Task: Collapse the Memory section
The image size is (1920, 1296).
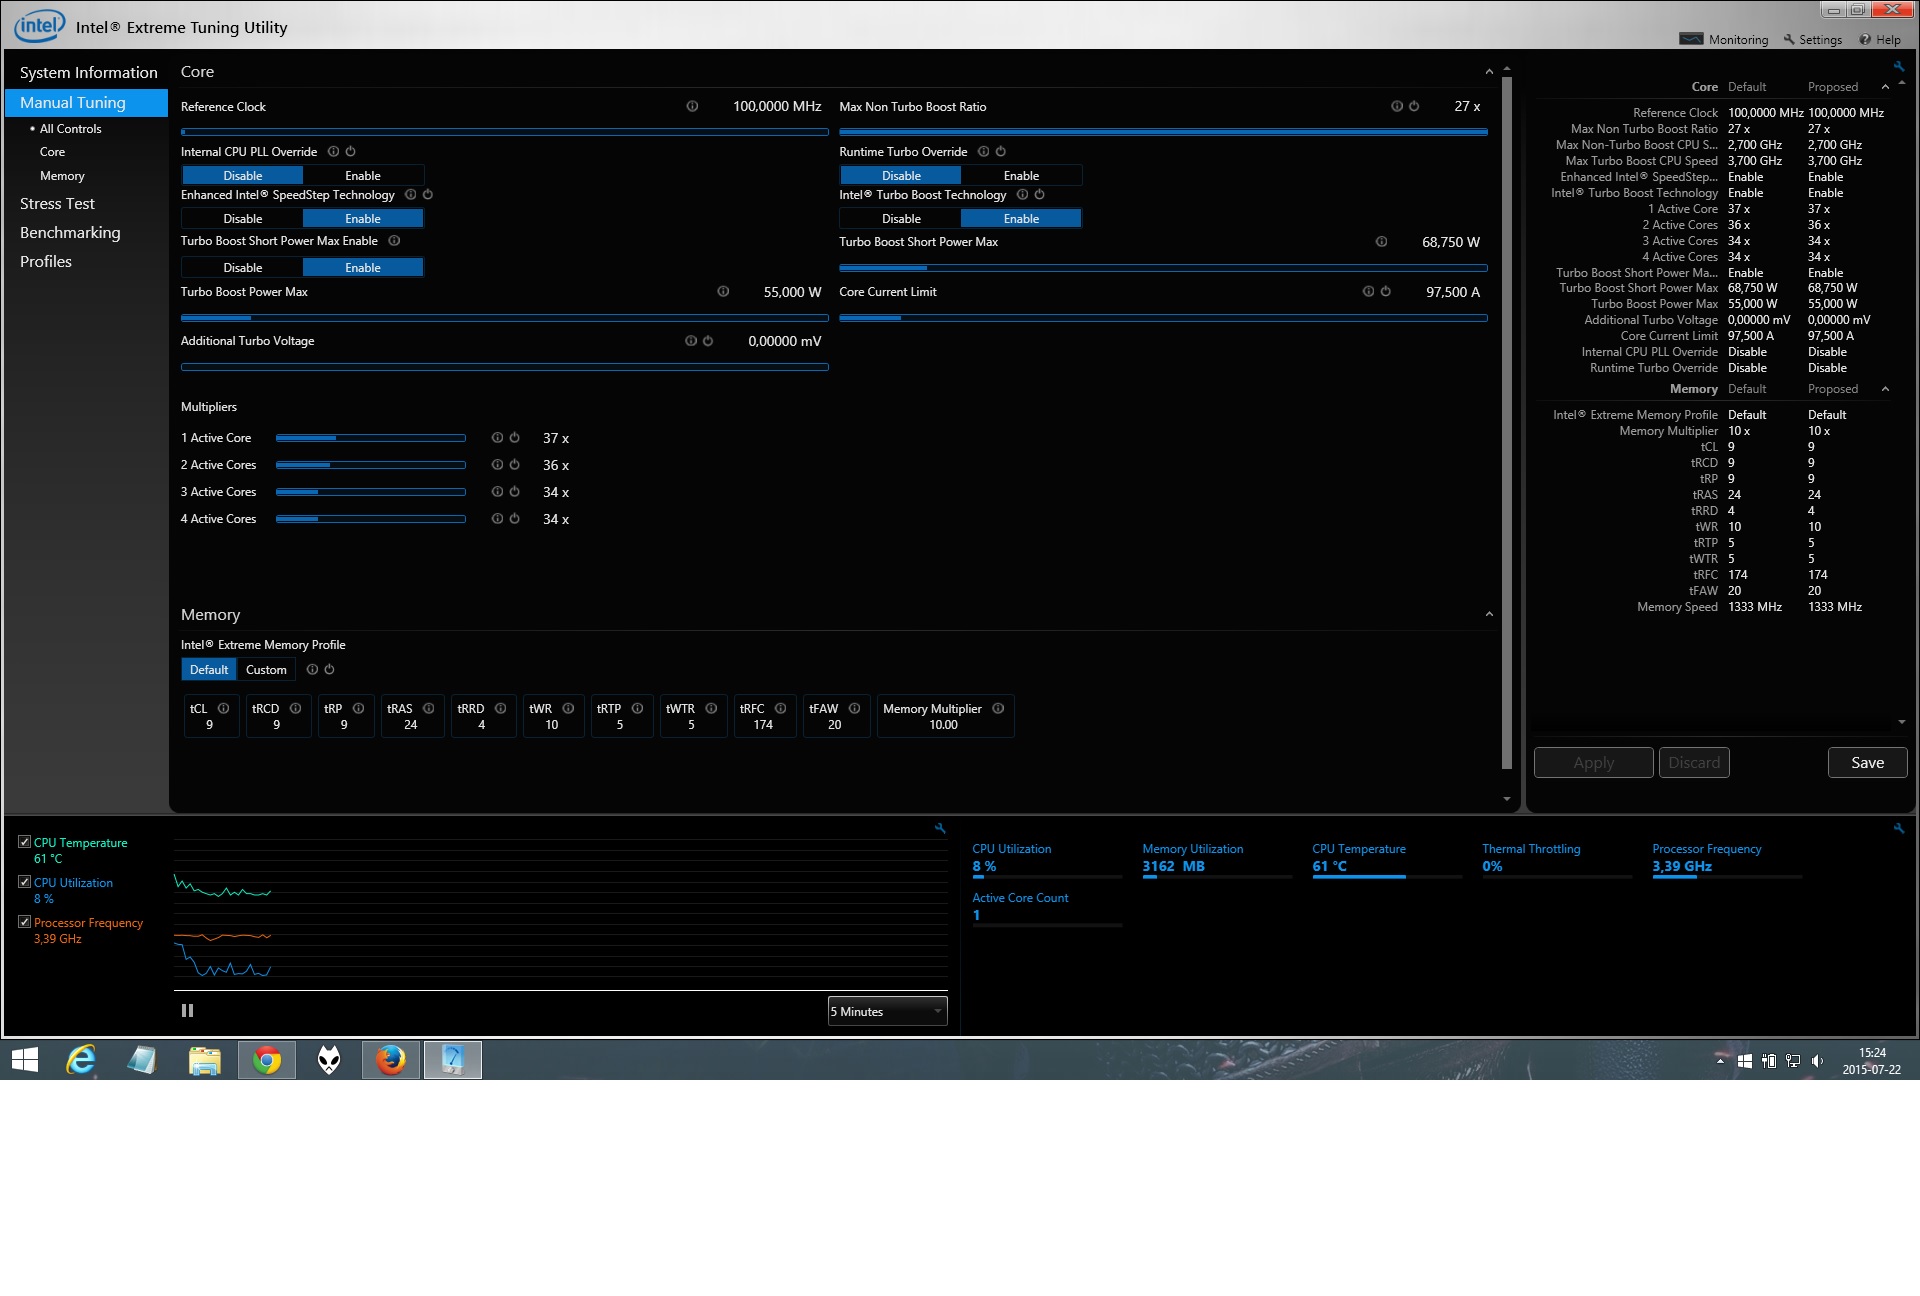Action: click(1489, 614)
